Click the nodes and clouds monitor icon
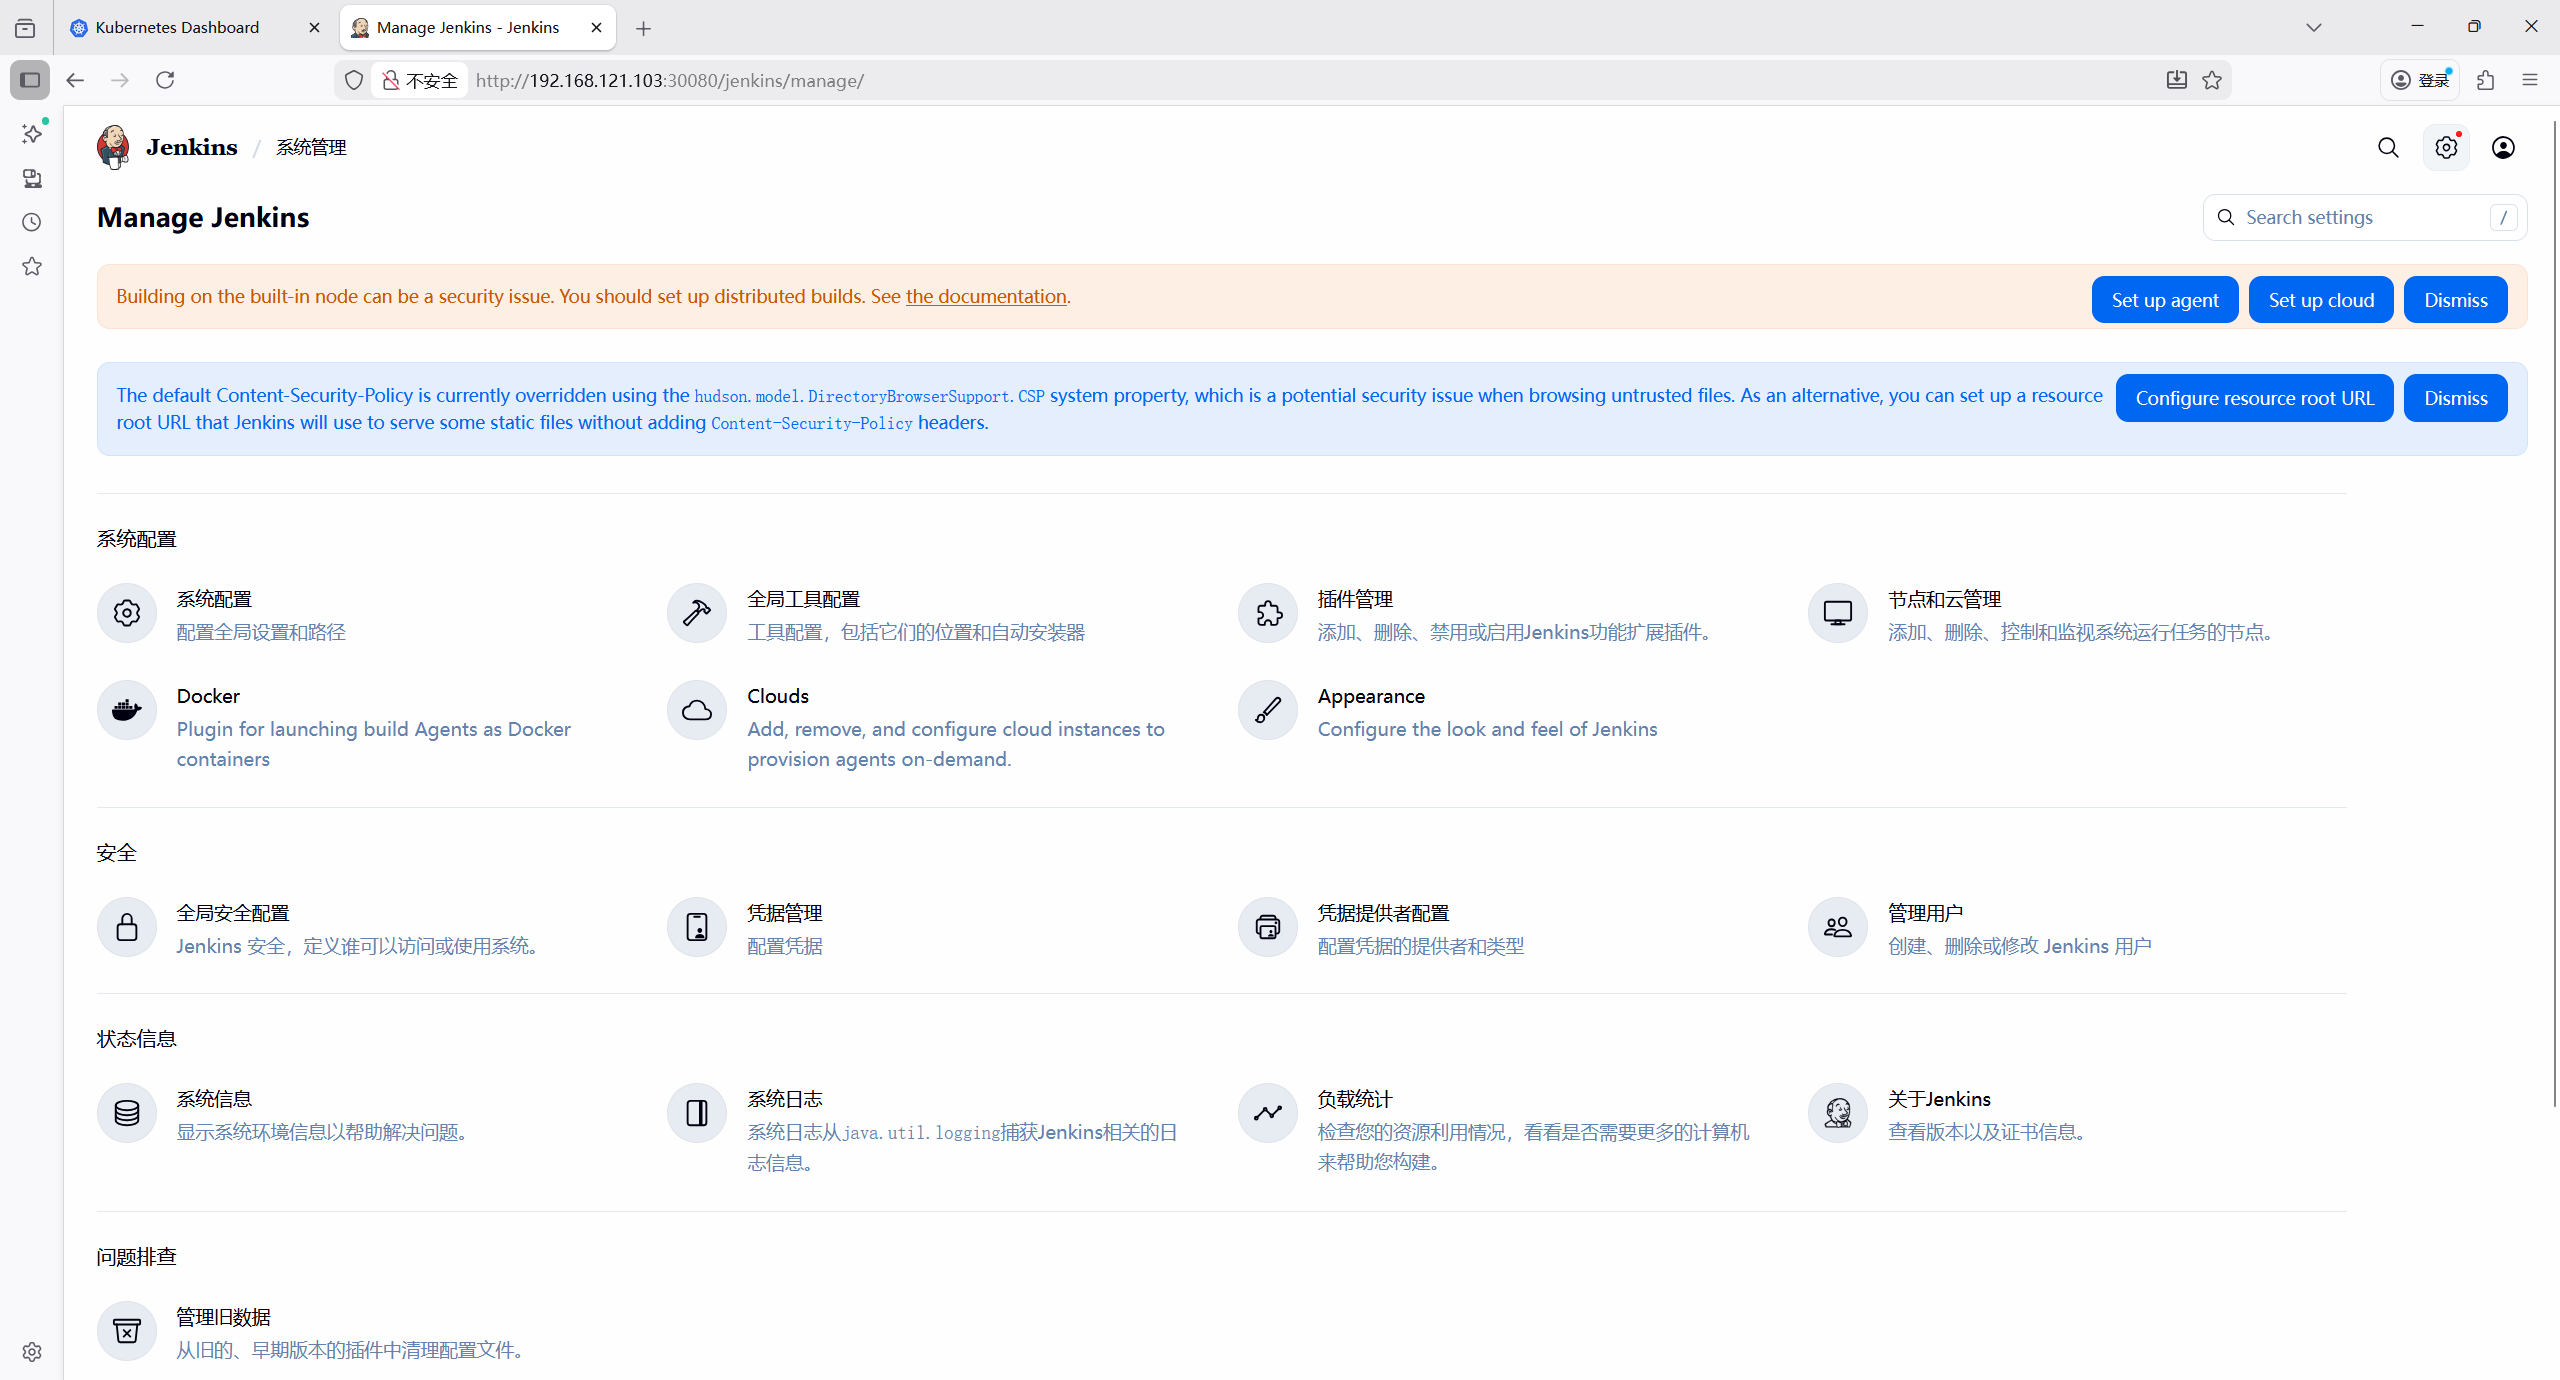2560x1380 pixels. pyautogui.click(x=1838, y=613)
